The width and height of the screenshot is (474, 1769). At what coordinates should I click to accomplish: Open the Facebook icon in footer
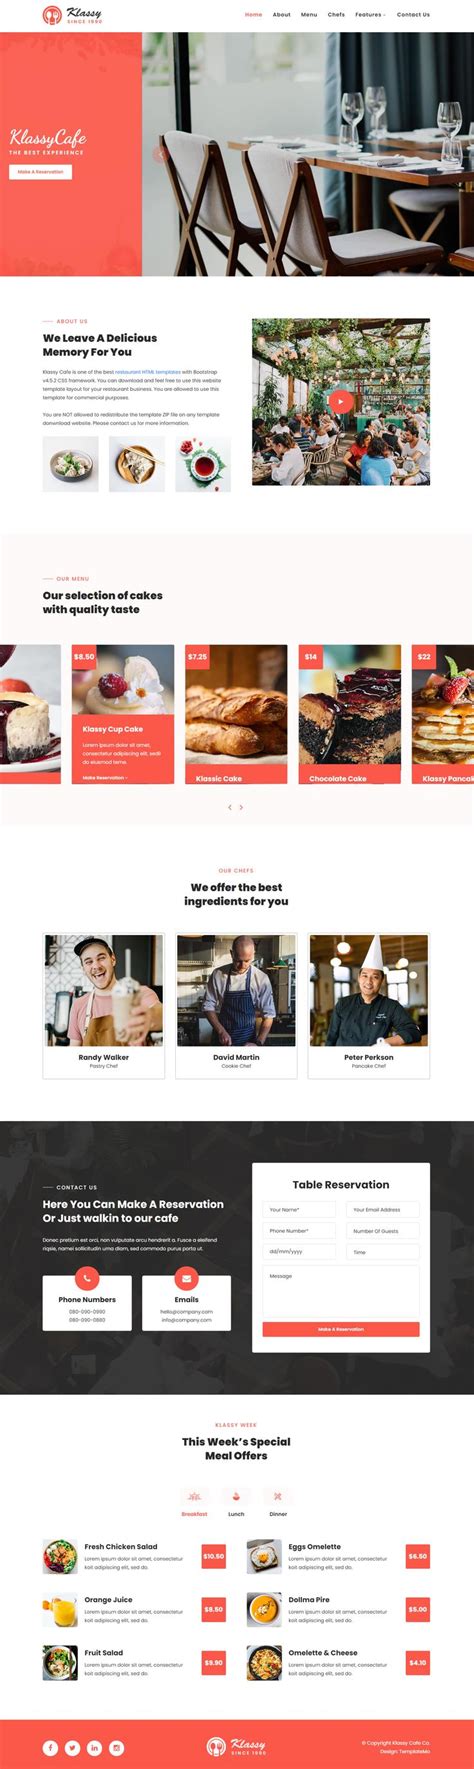[x=50, y=1747]
